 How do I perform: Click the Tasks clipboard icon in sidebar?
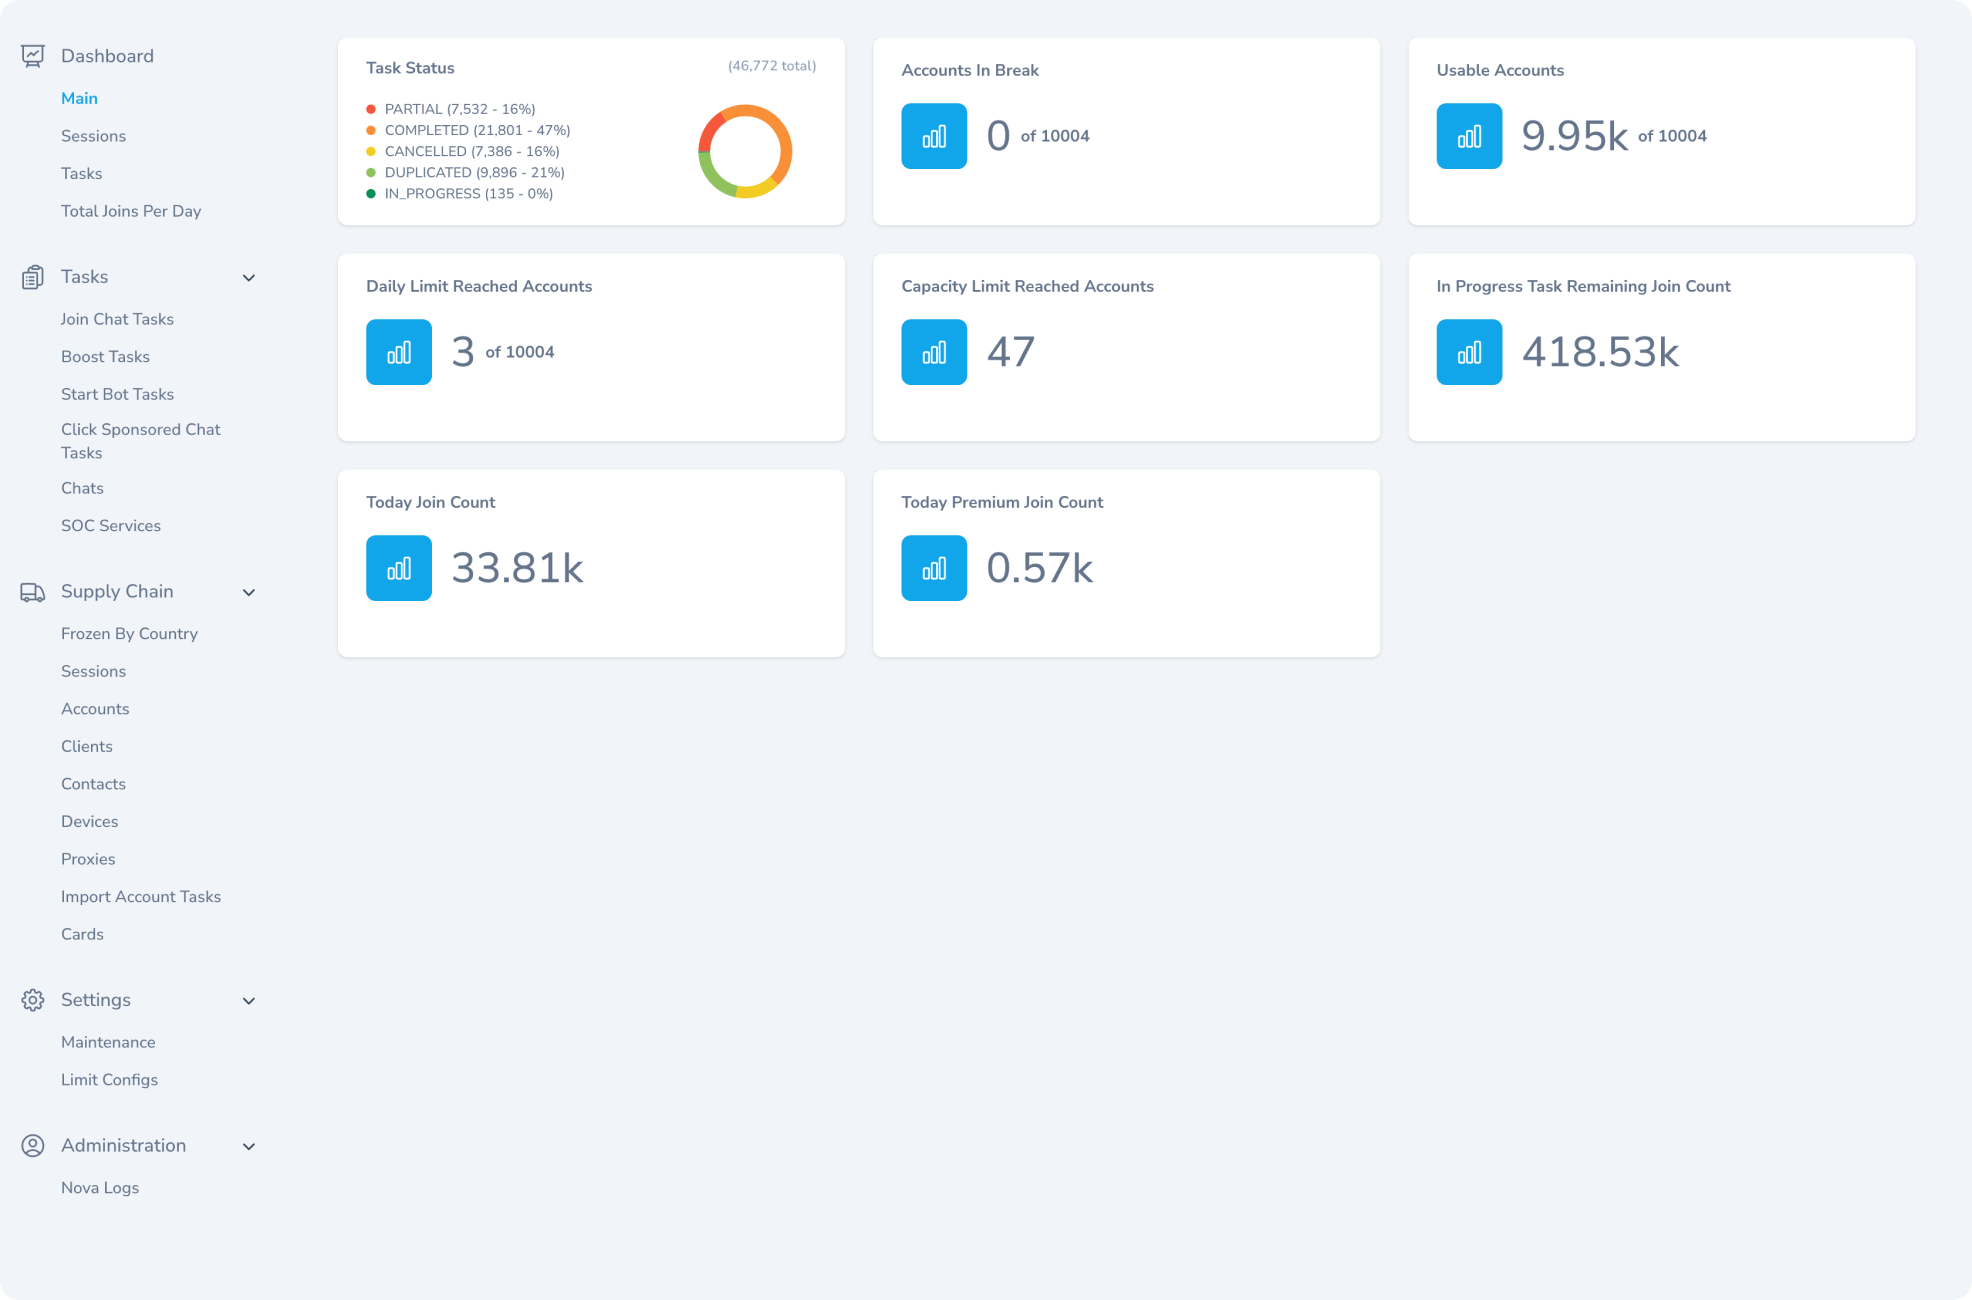[x=33, y=277]
